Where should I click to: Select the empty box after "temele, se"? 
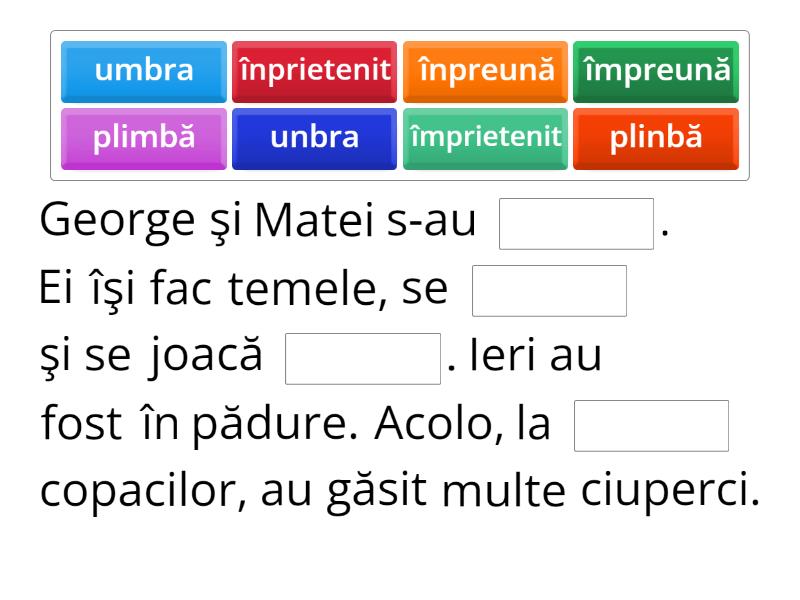pyautogui.click(x=549, y=291)
